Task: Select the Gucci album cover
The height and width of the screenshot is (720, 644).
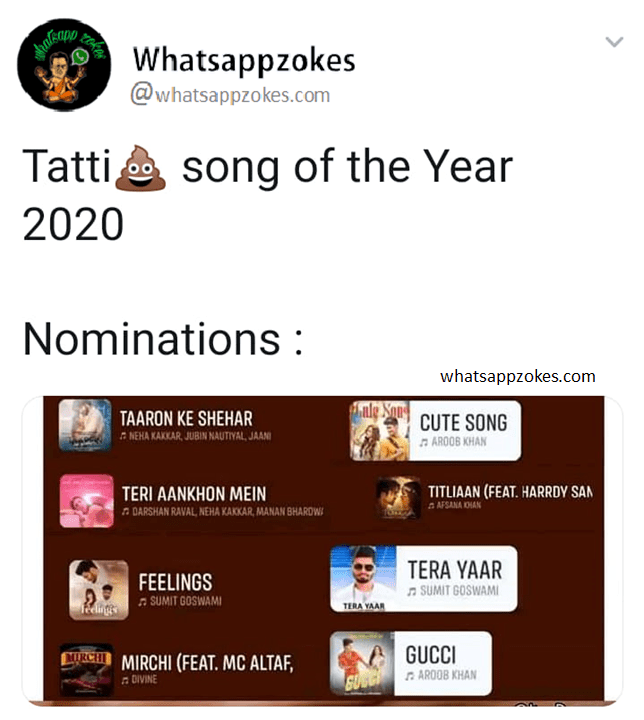Action: coord(363,665)
